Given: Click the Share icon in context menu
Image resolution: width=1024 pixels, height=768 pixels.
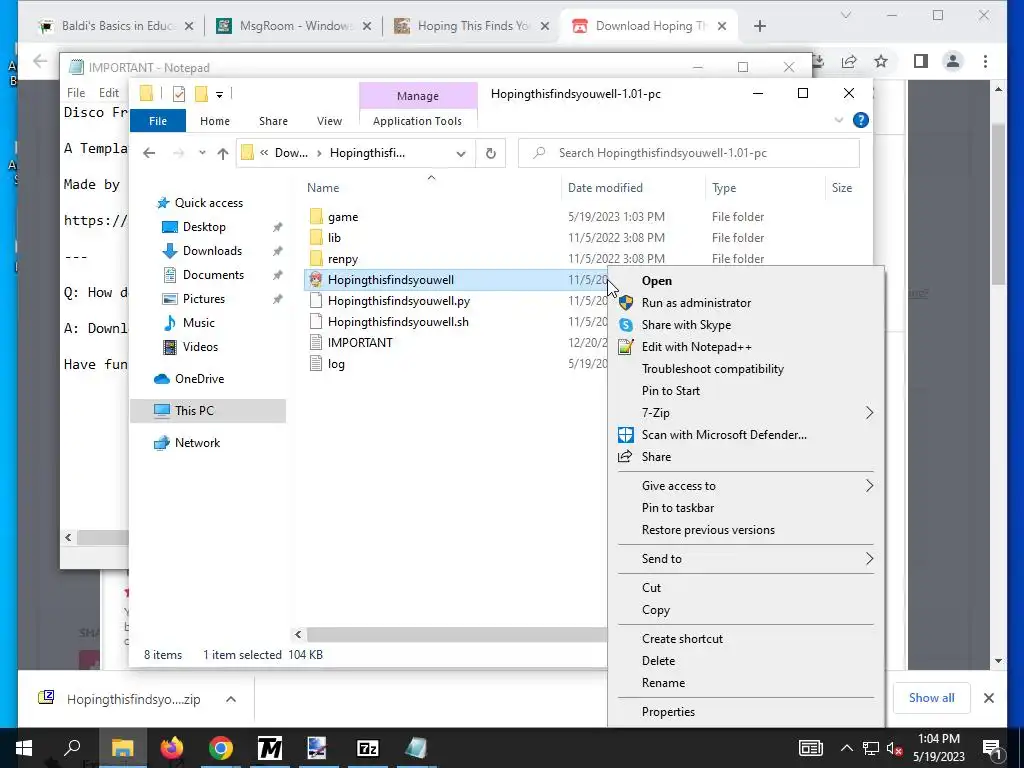Looking at the screenshot, I should [x=625, y=456].
